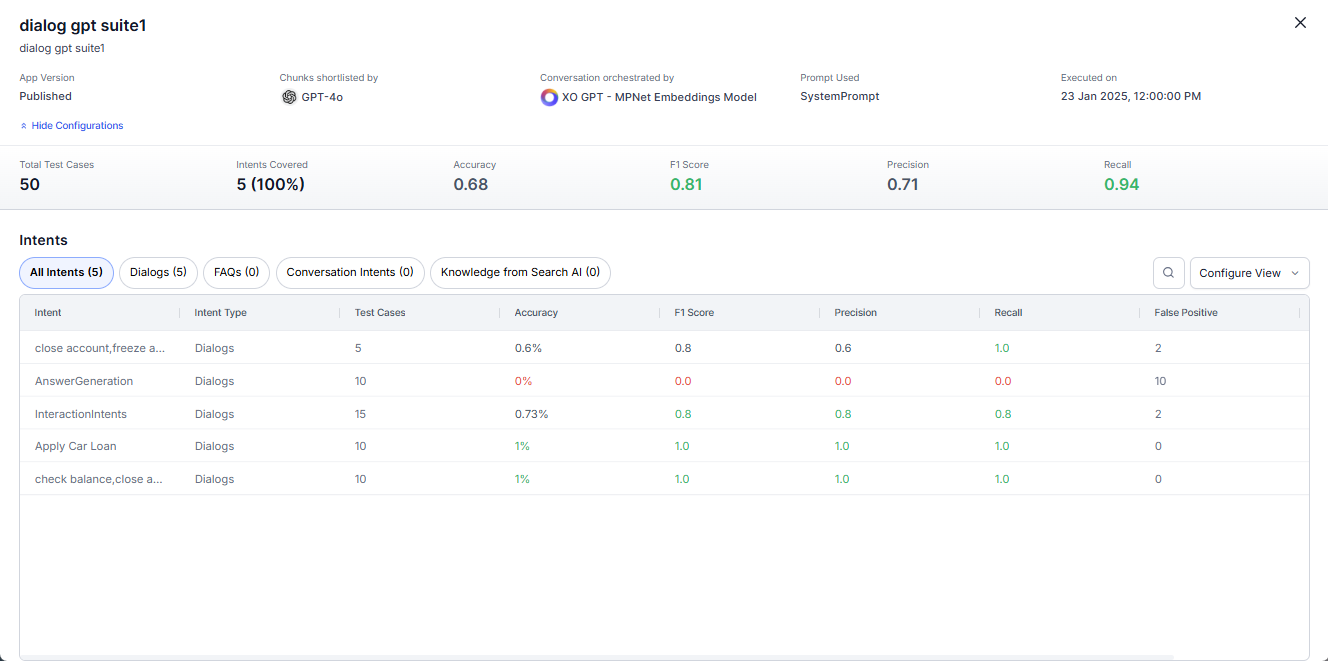Click the search icon in Intents section
This screenshot has height=661, width=1328.
tap(1168, 273)
